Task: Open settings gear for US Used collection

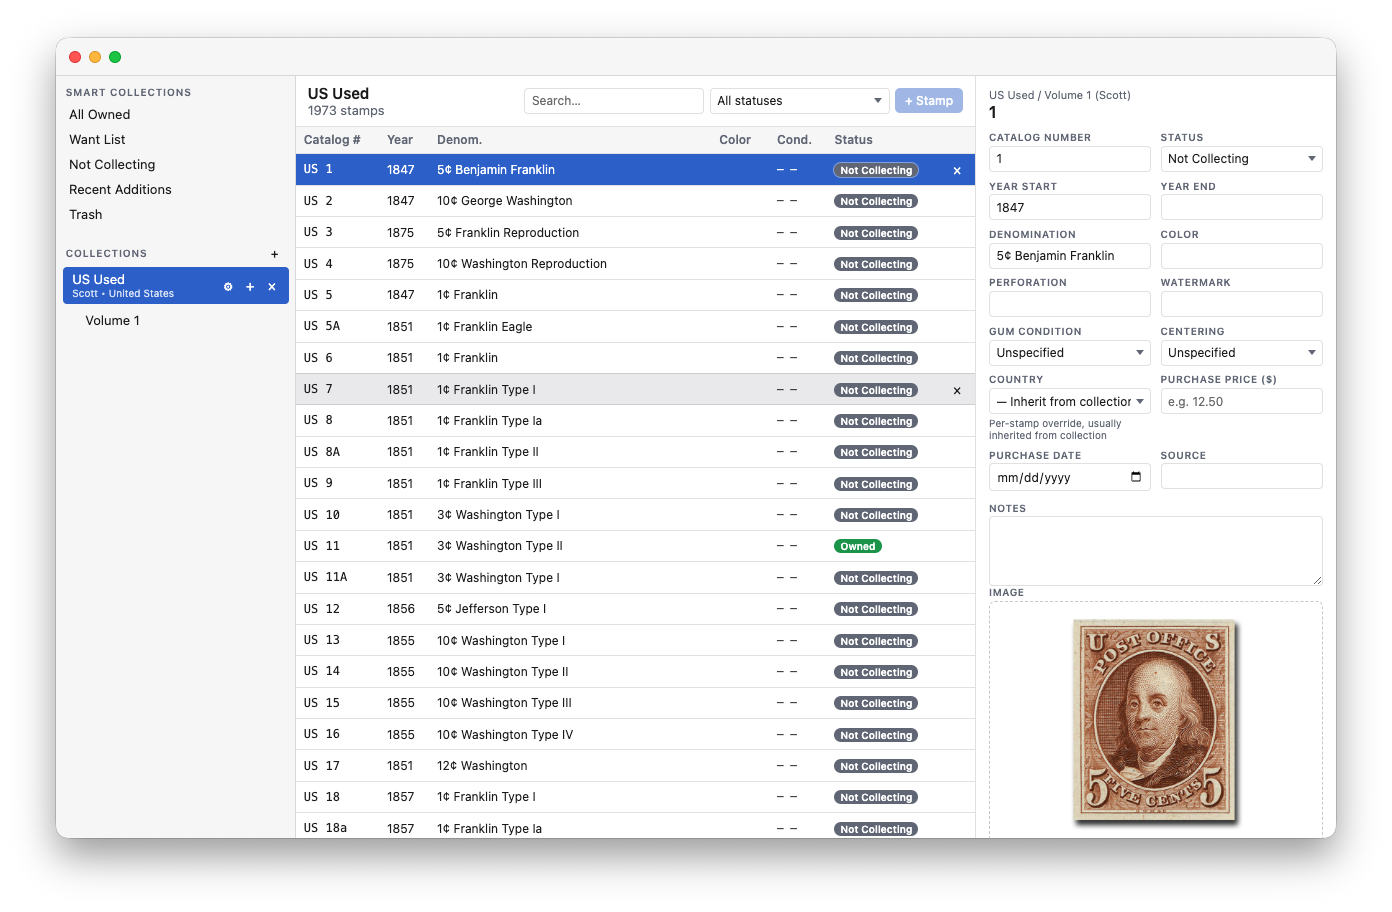Action: tap(228, 286)
